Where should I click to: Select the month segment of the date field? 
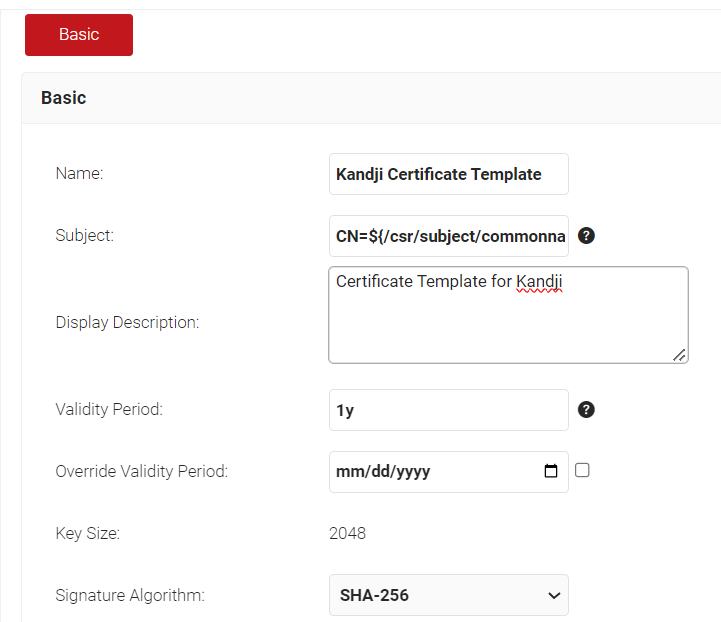346,471
